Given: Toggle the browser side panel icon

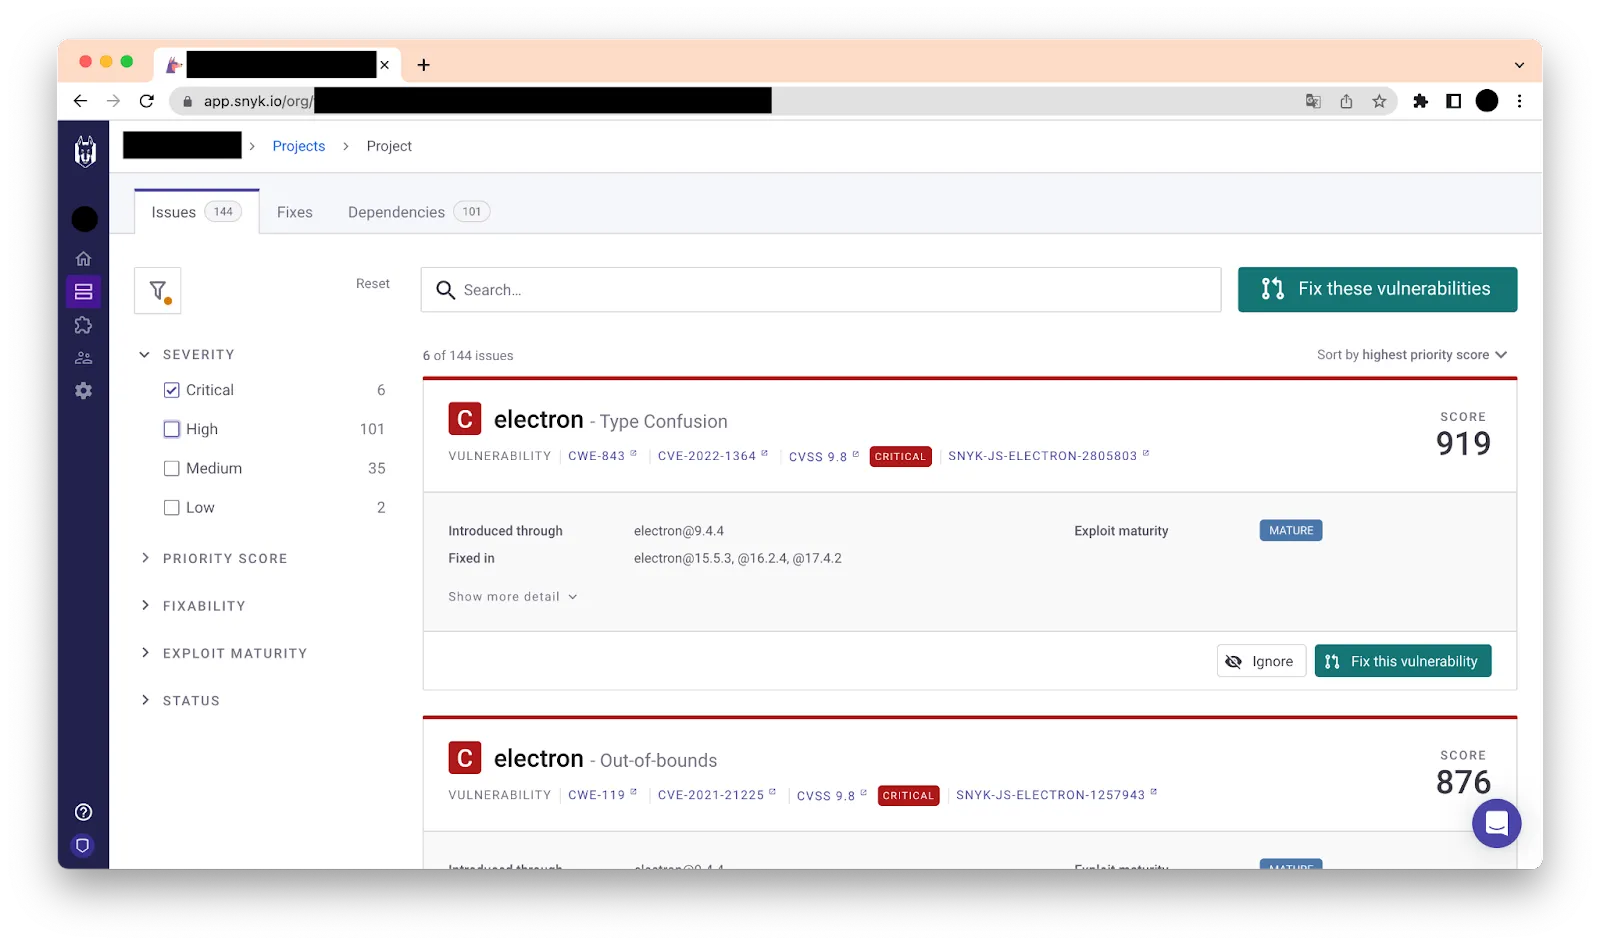Looking at the screenshot, I should [x=1453, y=101].
